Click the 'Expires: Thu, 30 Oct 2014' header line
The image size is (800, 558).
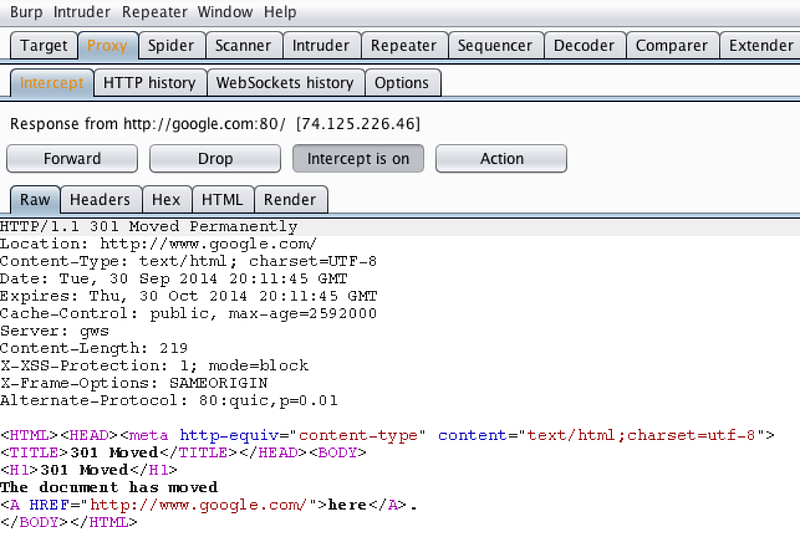(188, 296)
